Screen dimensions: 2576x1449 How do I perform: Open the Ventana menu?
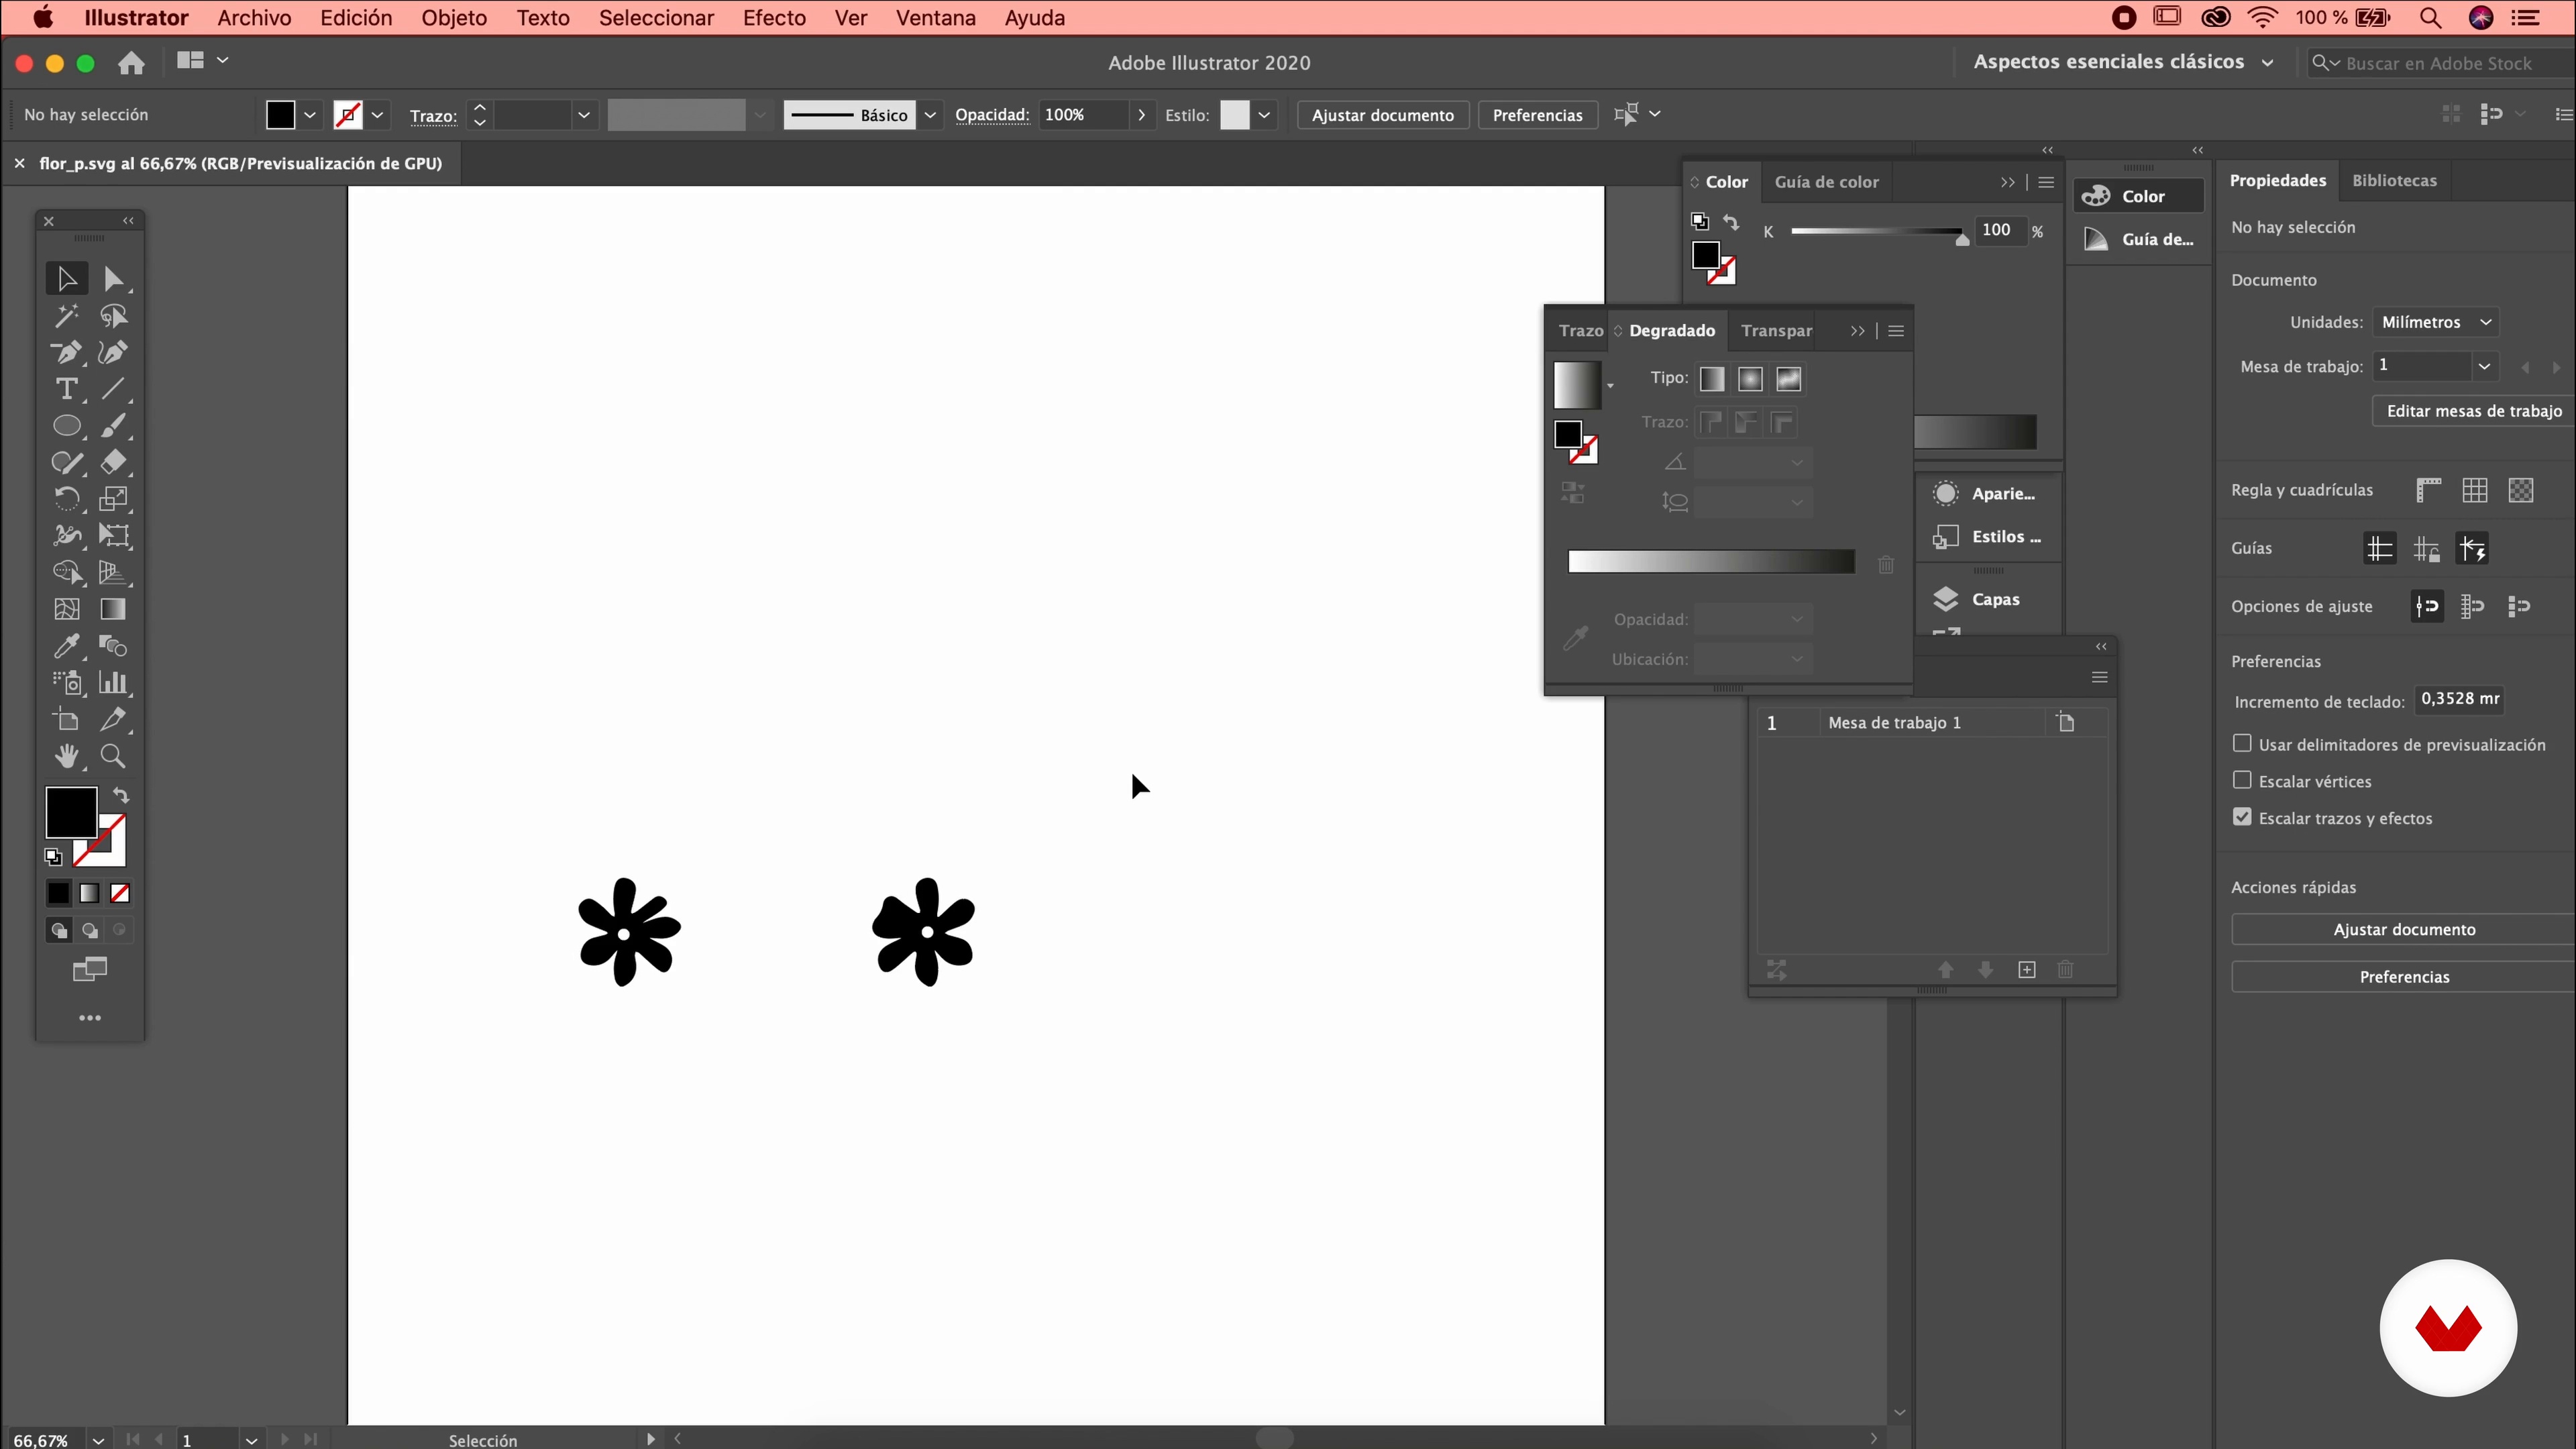coord(935,18)
